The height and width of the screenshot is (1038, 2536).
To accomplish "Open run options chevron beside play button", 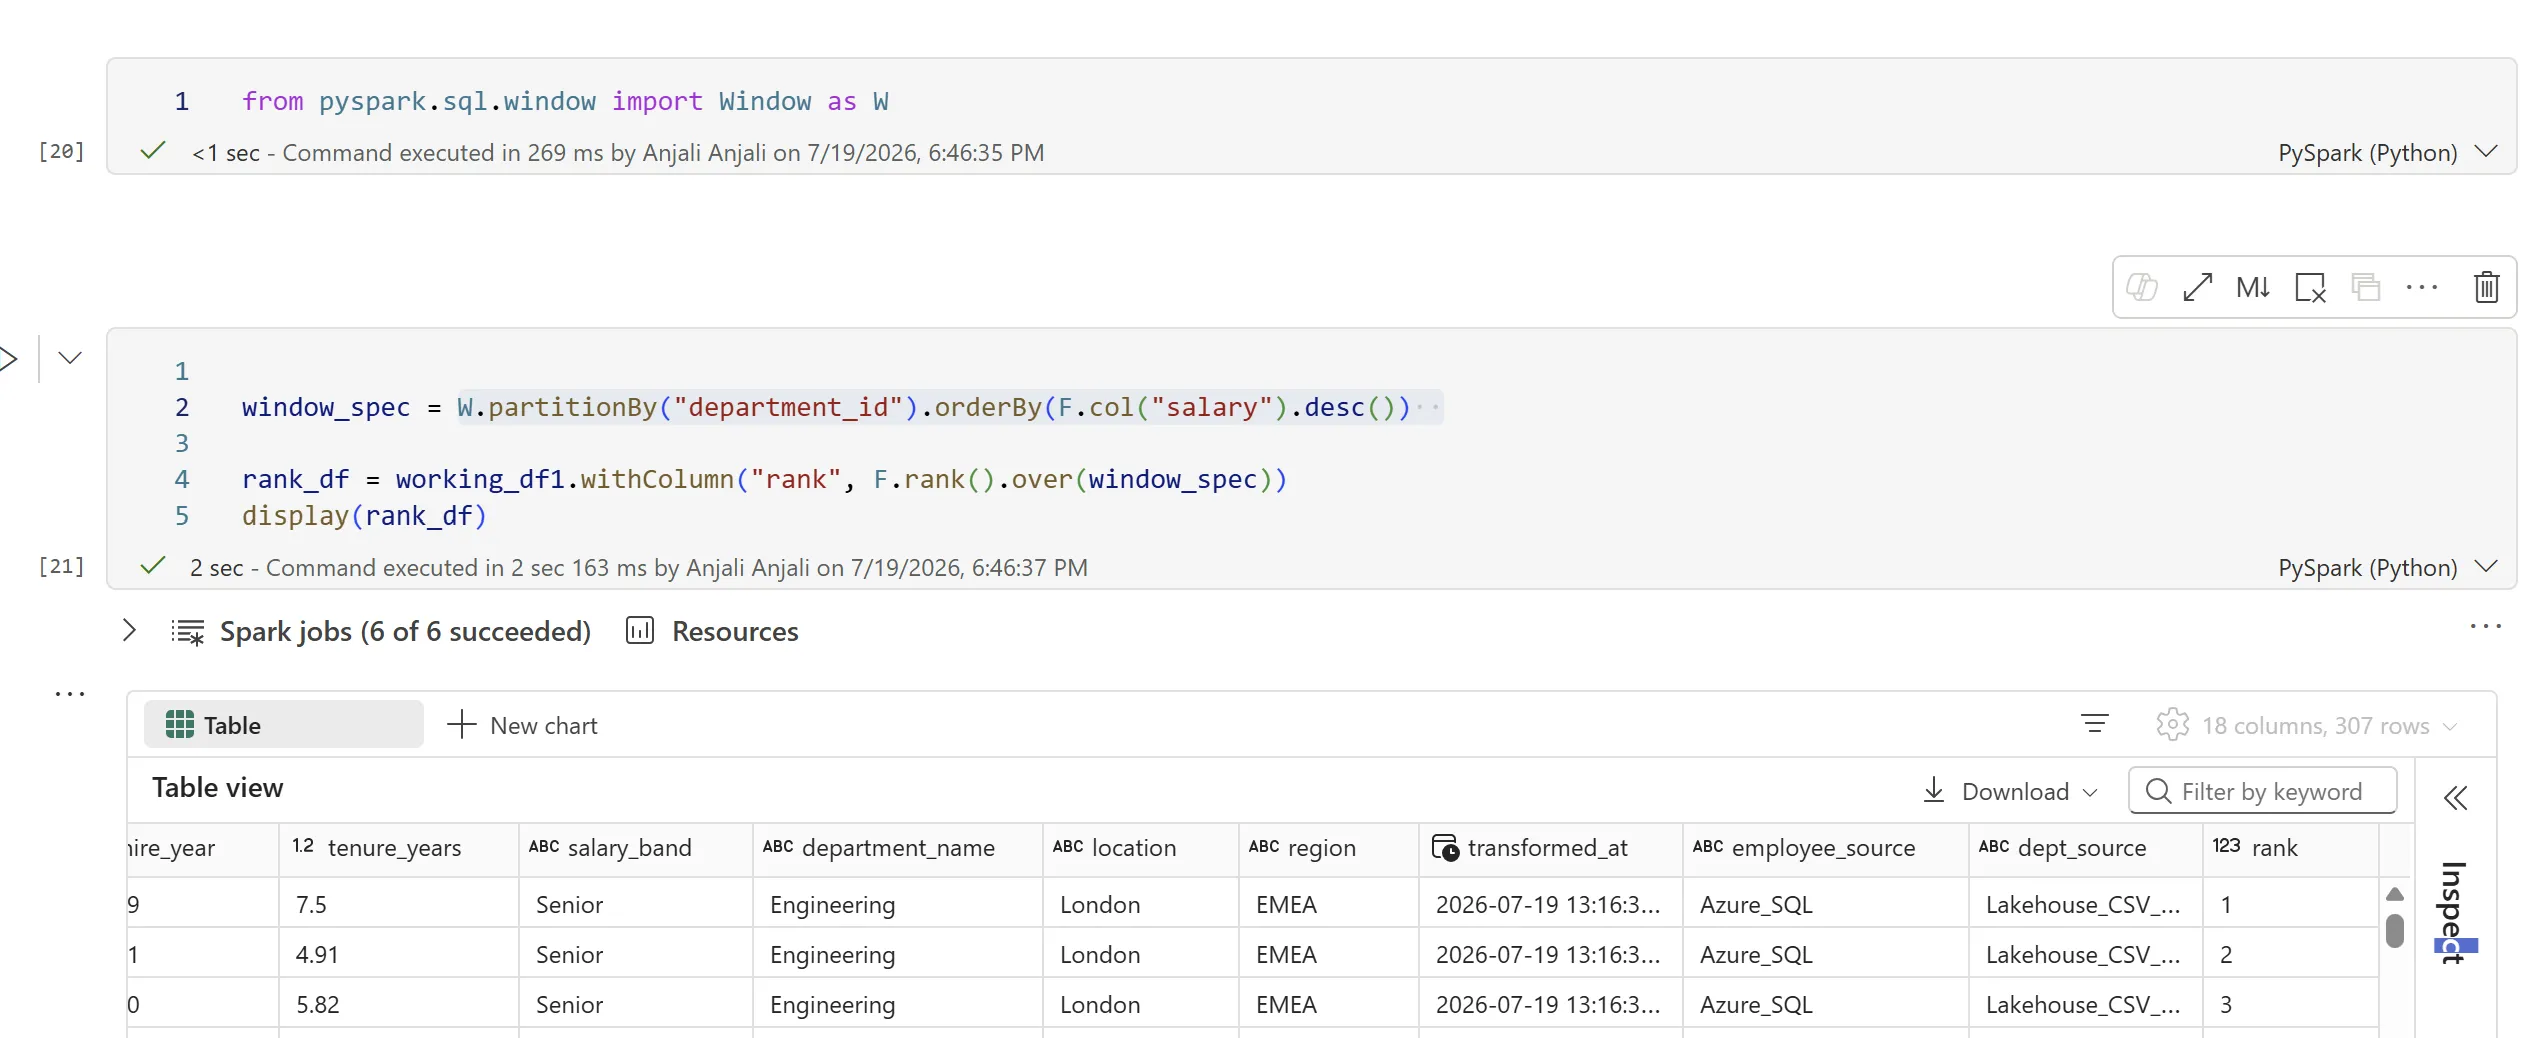I will [x=70, y=358].
